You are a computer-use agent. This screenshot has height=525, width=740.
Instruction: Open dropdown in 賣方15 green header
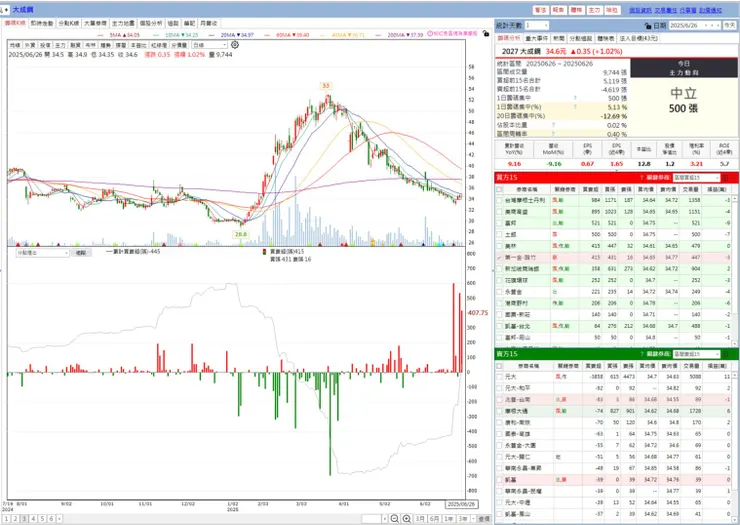coord(697,354)
